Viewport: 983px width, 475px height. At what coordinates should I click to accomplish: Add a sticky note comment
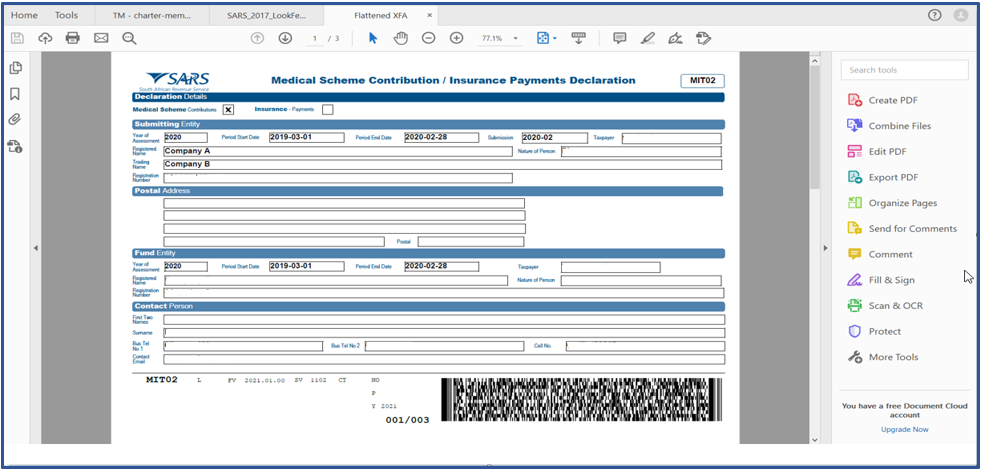[x=619, y=38]
